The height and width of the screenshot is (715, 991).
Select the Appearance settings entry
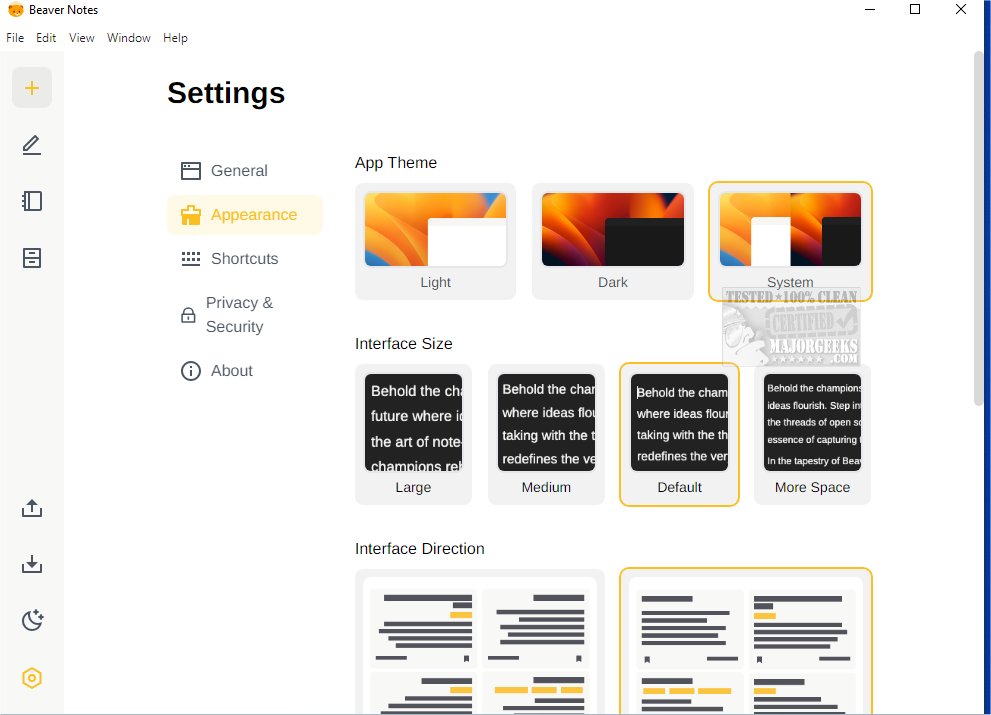[253, 214]
